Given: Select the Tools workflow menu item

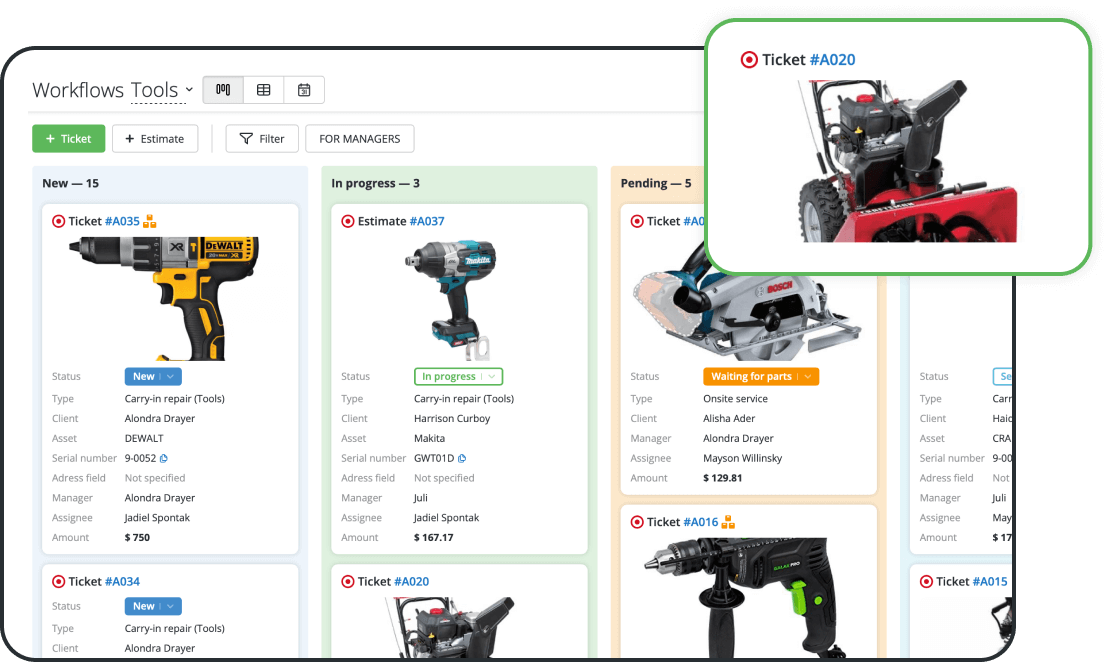Looking at the screenshot, I should tap(157, 90).
